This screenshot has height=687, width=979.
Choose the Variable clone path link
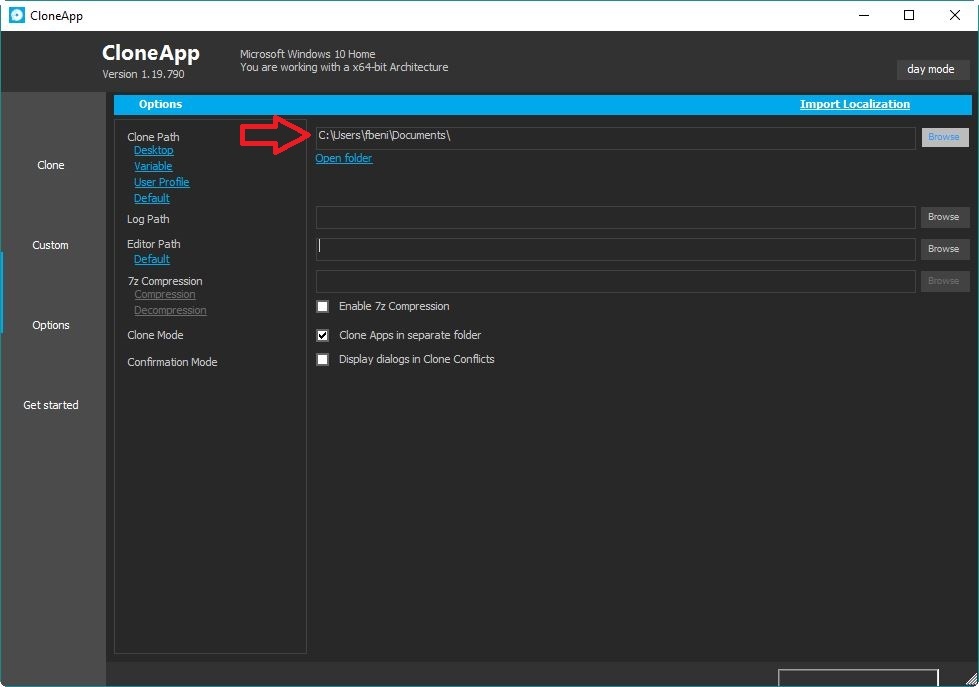153,166
